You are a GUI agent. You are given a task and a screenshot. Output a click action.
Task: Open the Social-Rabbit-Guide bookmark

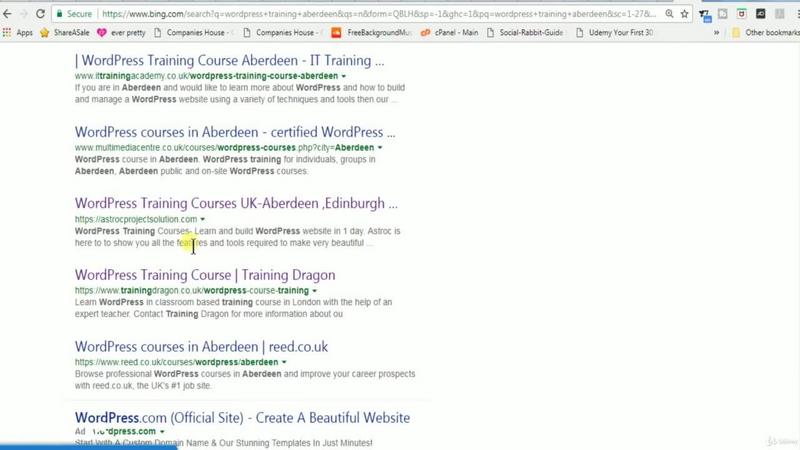click(526, 33)
